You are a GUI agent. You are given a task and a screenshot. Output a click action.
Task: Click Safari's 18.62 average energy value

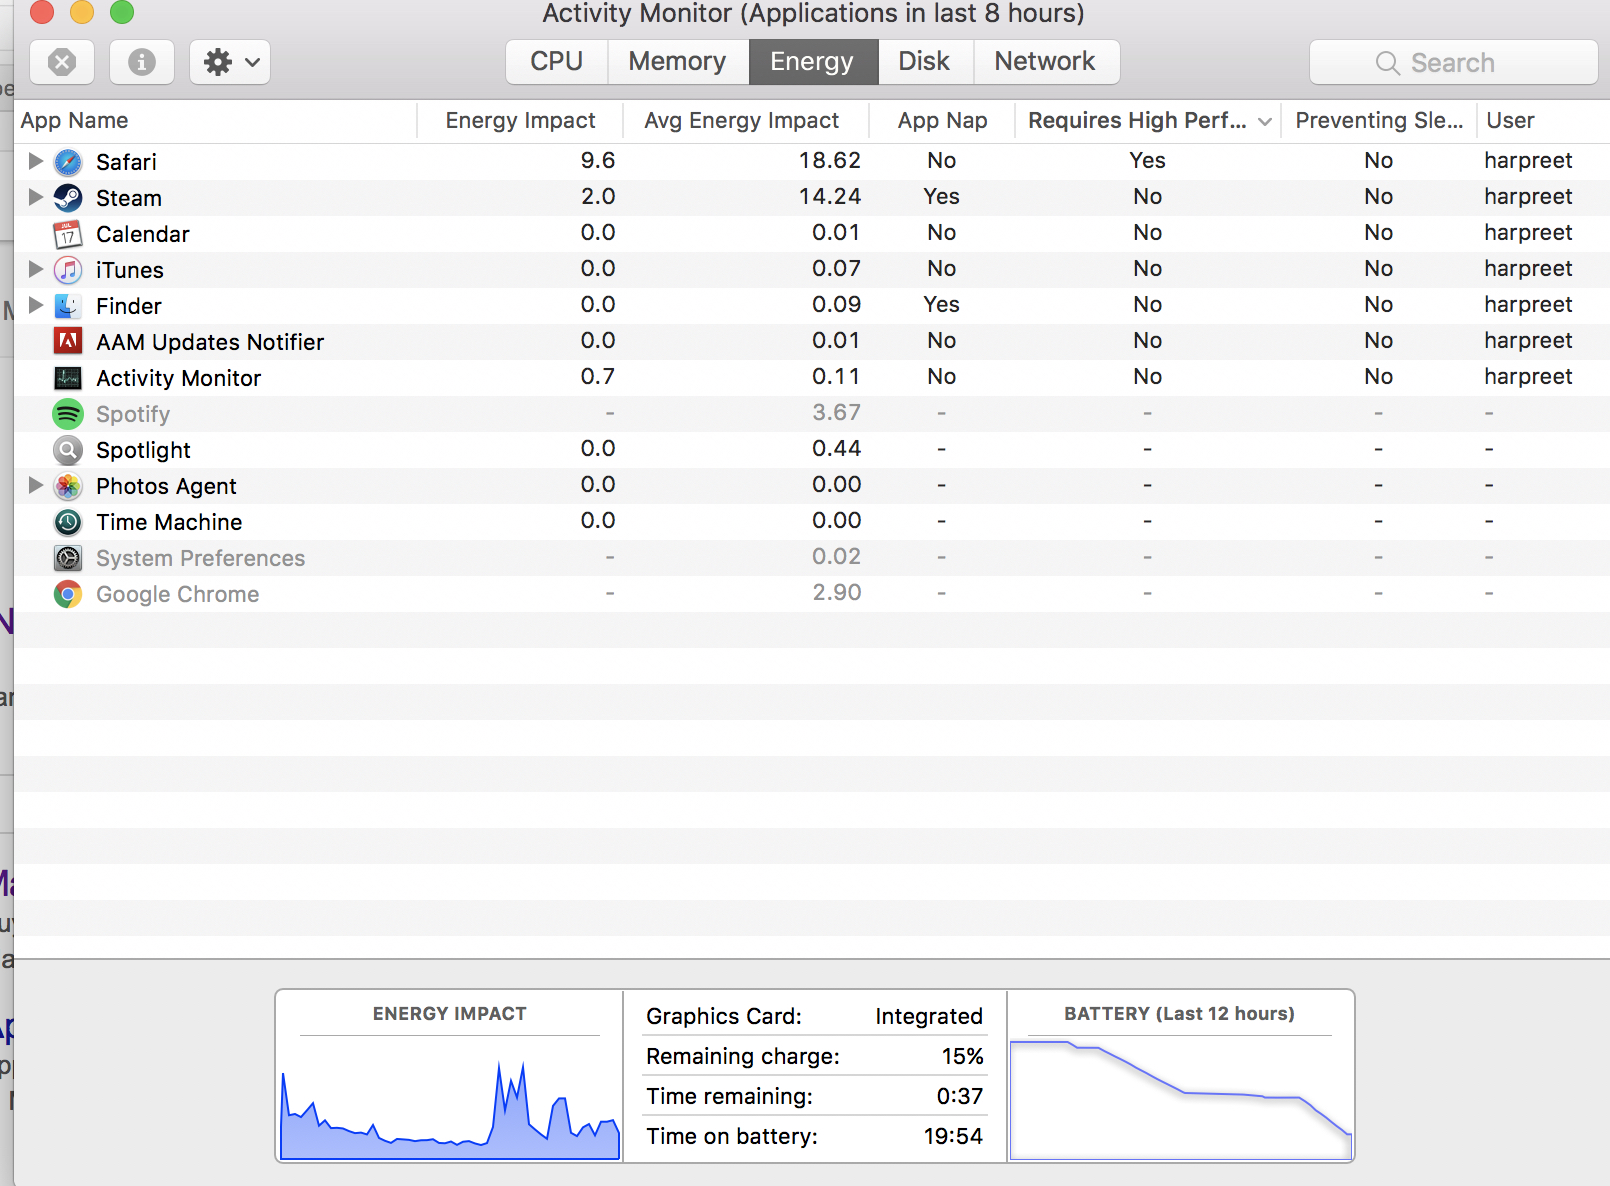pyautogui.click(x=830, y=160)
